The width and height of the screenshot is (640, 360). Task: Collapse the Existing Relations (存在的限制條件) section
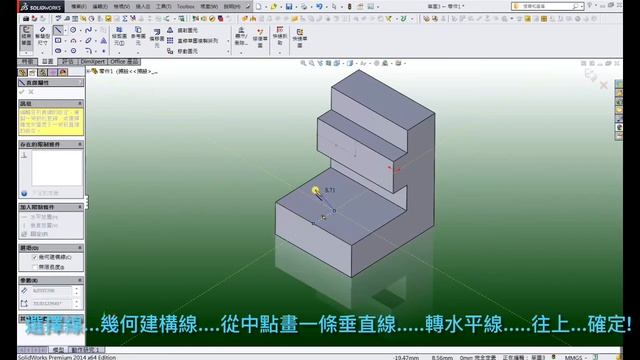[80, 144]
